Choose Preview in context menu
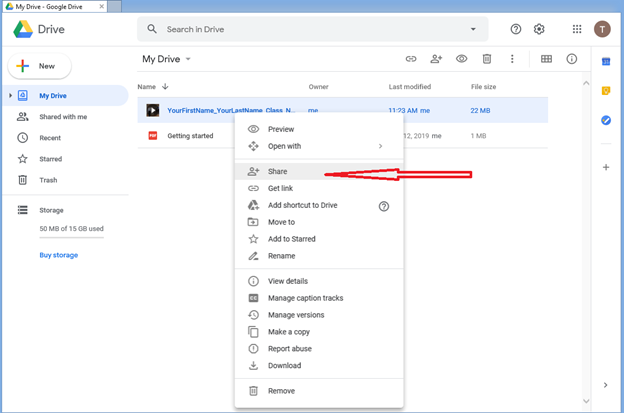 [319, 129]
